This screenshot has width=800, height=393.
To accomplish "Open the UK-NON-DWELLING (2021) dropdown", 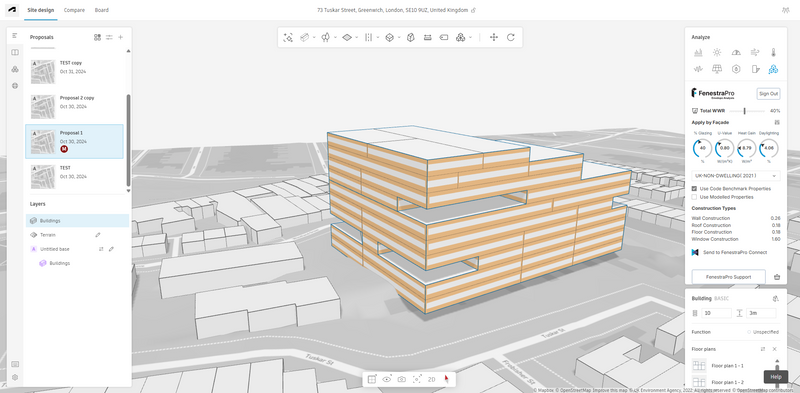I will 736,176.
